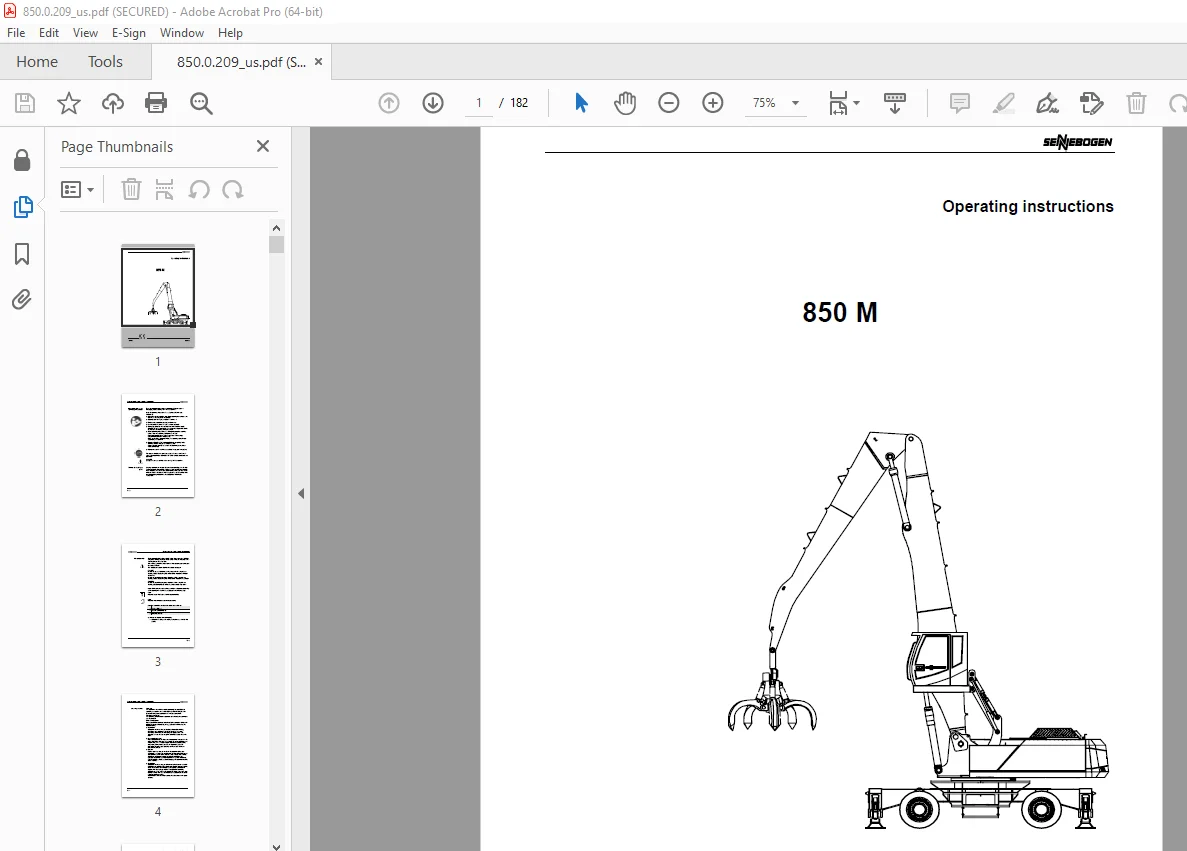Open the Sign document pen tool
The height and width of the screenshot is (851, 1187).
1048,103
